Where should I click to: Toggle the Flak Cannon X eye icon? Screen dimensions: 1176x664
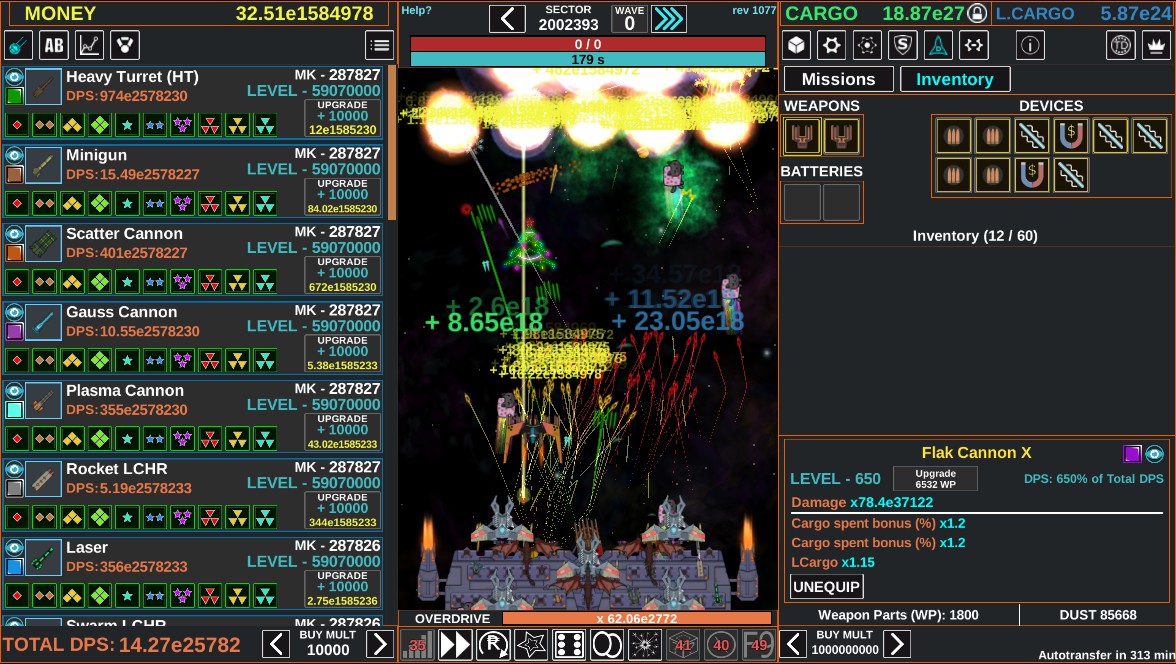pos(1154,453)
